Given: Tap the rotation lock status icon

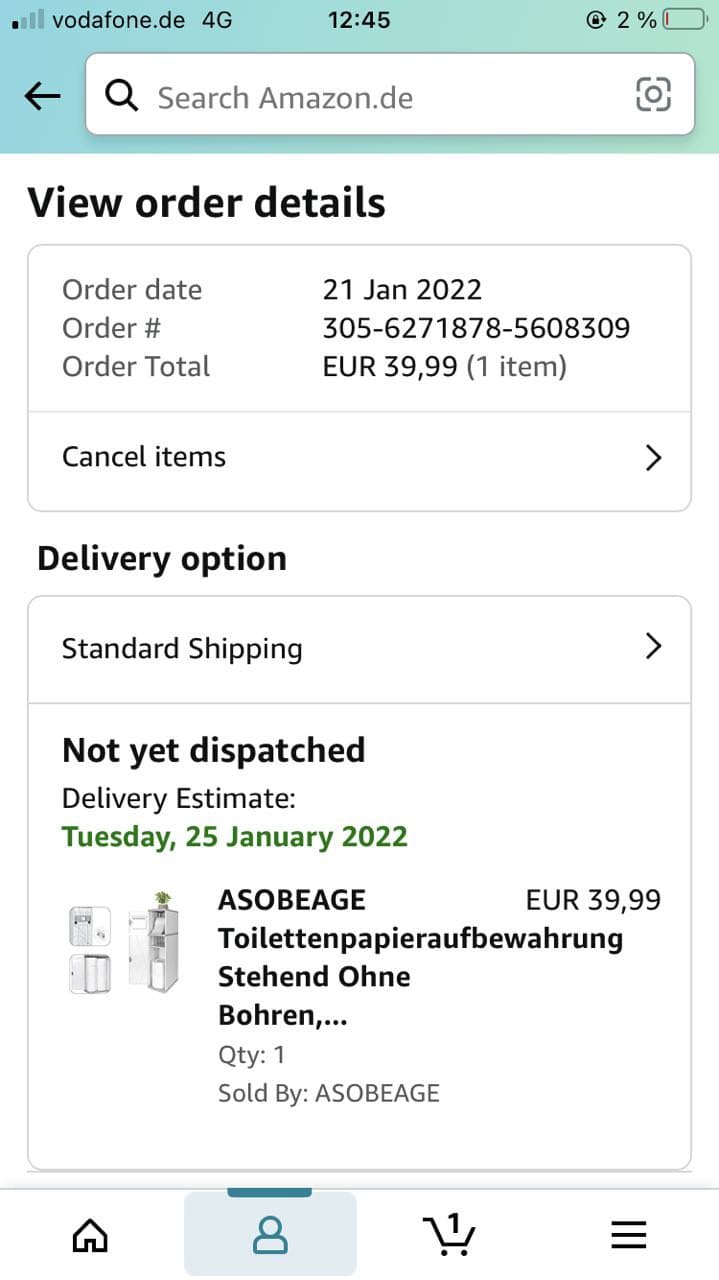Looking at the screenshot, I should 597,20.
